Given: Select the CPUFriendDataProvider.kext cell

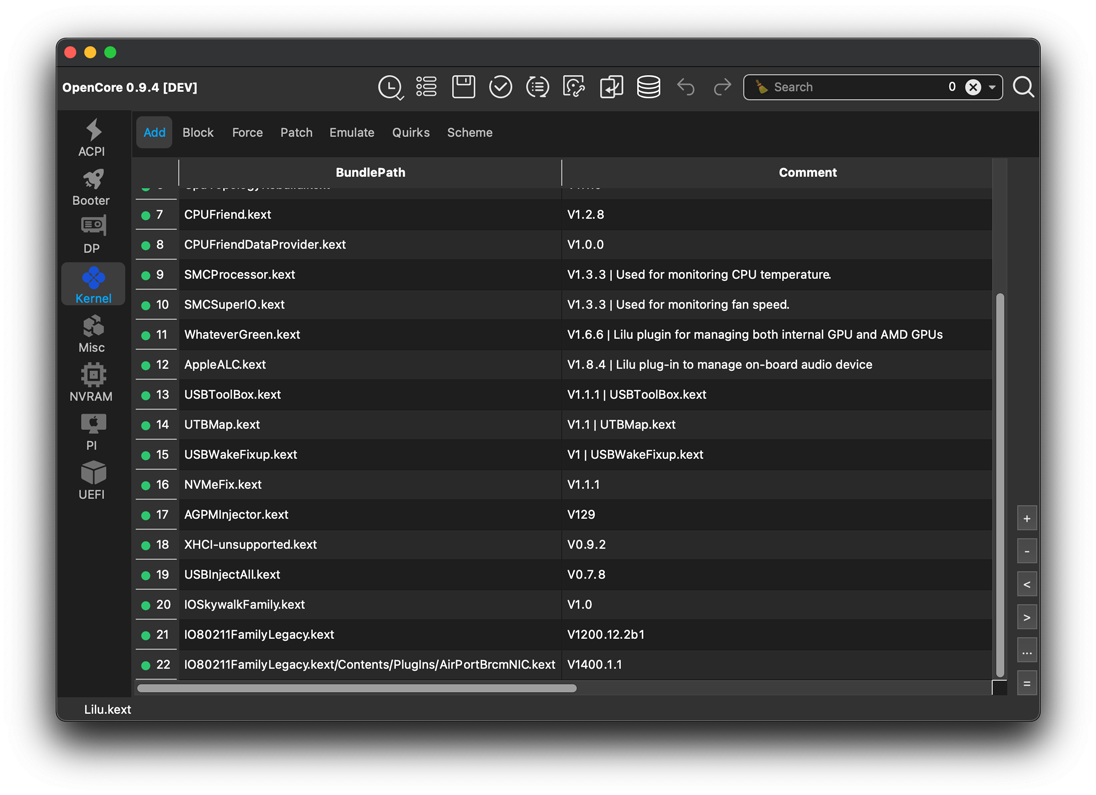Looking at the screenshot, I should pyautogui.click(x=370, y=245).
